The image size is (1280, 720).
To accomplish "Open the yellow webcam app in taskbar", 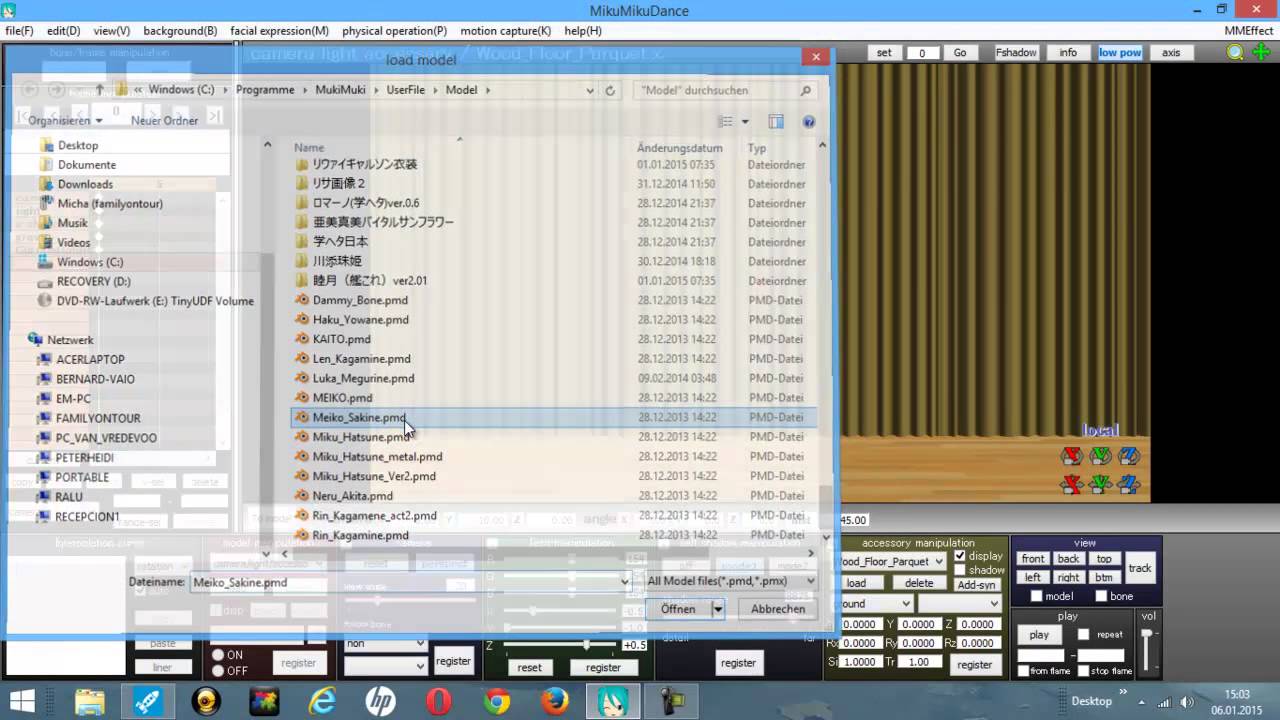I will point(206,702).
